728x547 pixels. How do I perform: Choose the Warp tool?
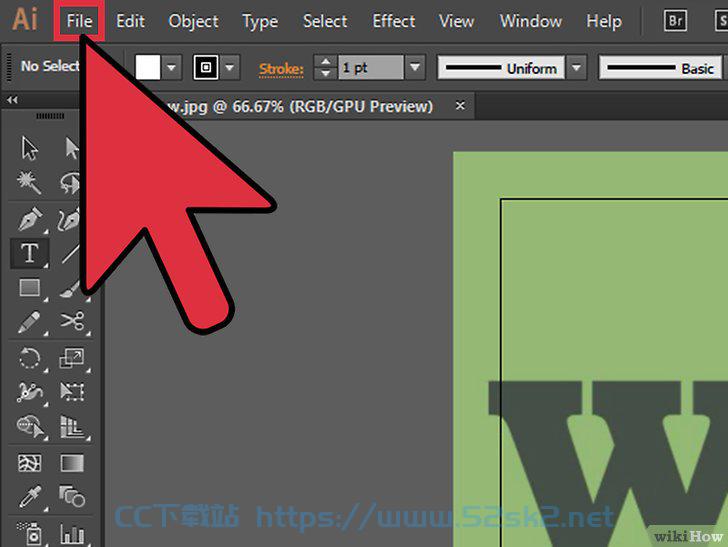point(30,392)
